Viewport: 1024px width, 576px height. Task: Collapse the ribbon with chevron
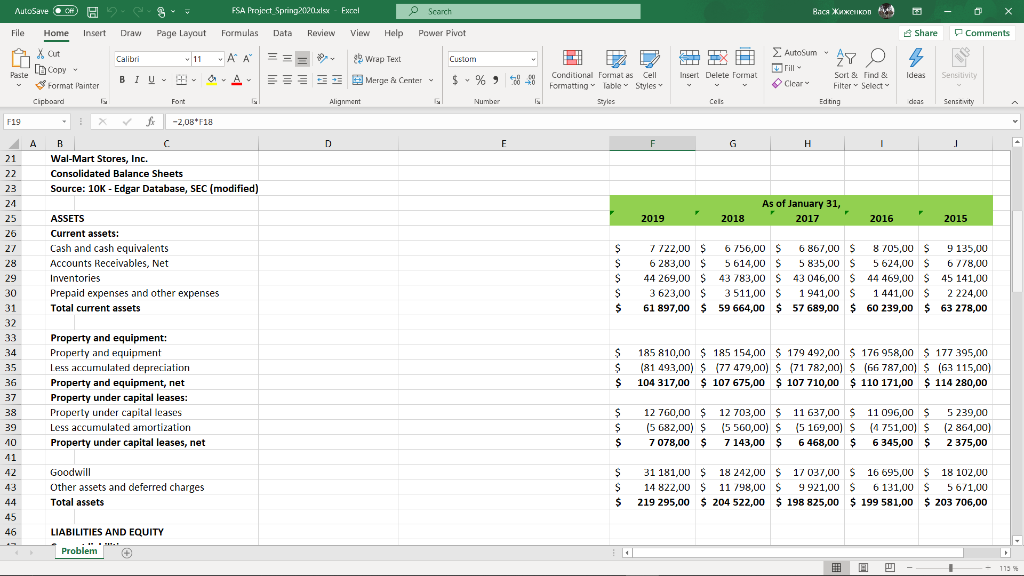pyautogui.click(x=1014, y=102)
